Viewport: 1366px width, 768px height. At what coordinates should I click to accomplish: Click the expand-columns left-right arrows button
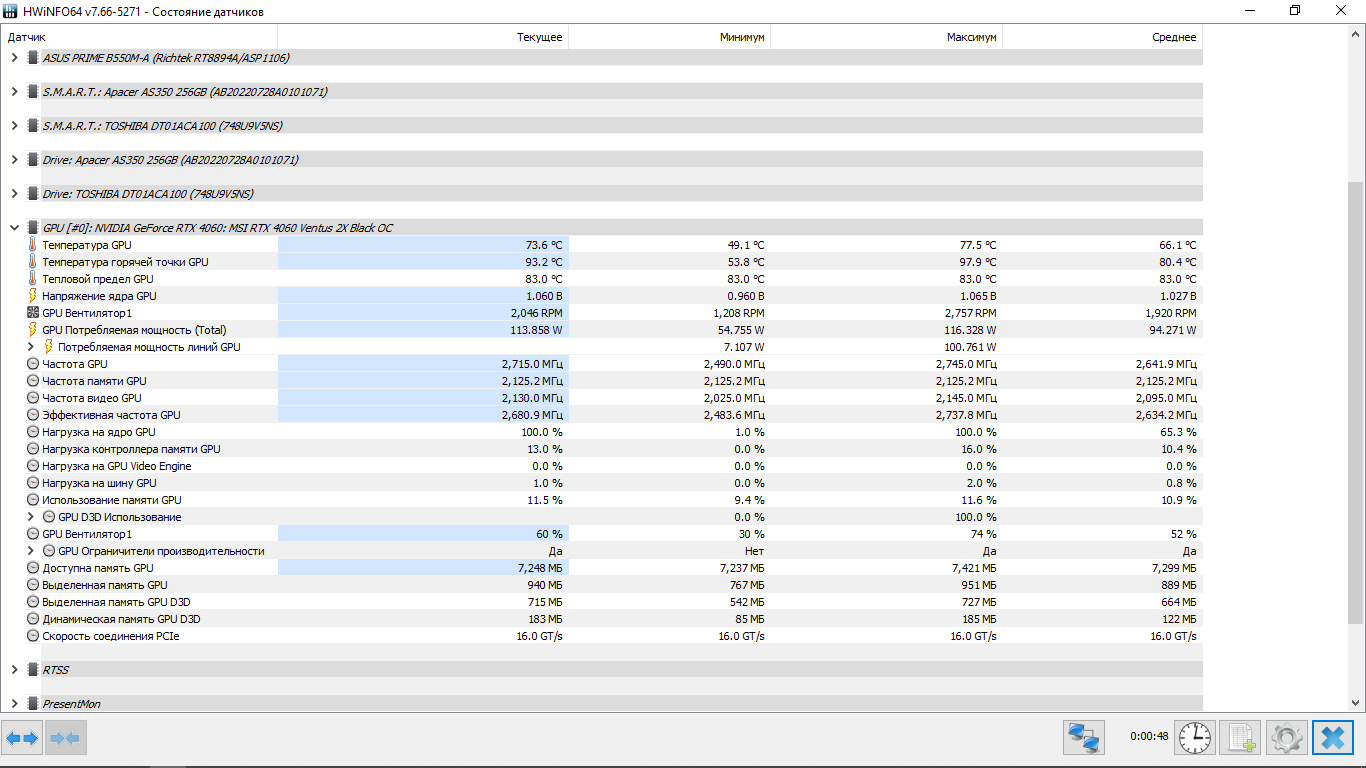tap(22, 738)
